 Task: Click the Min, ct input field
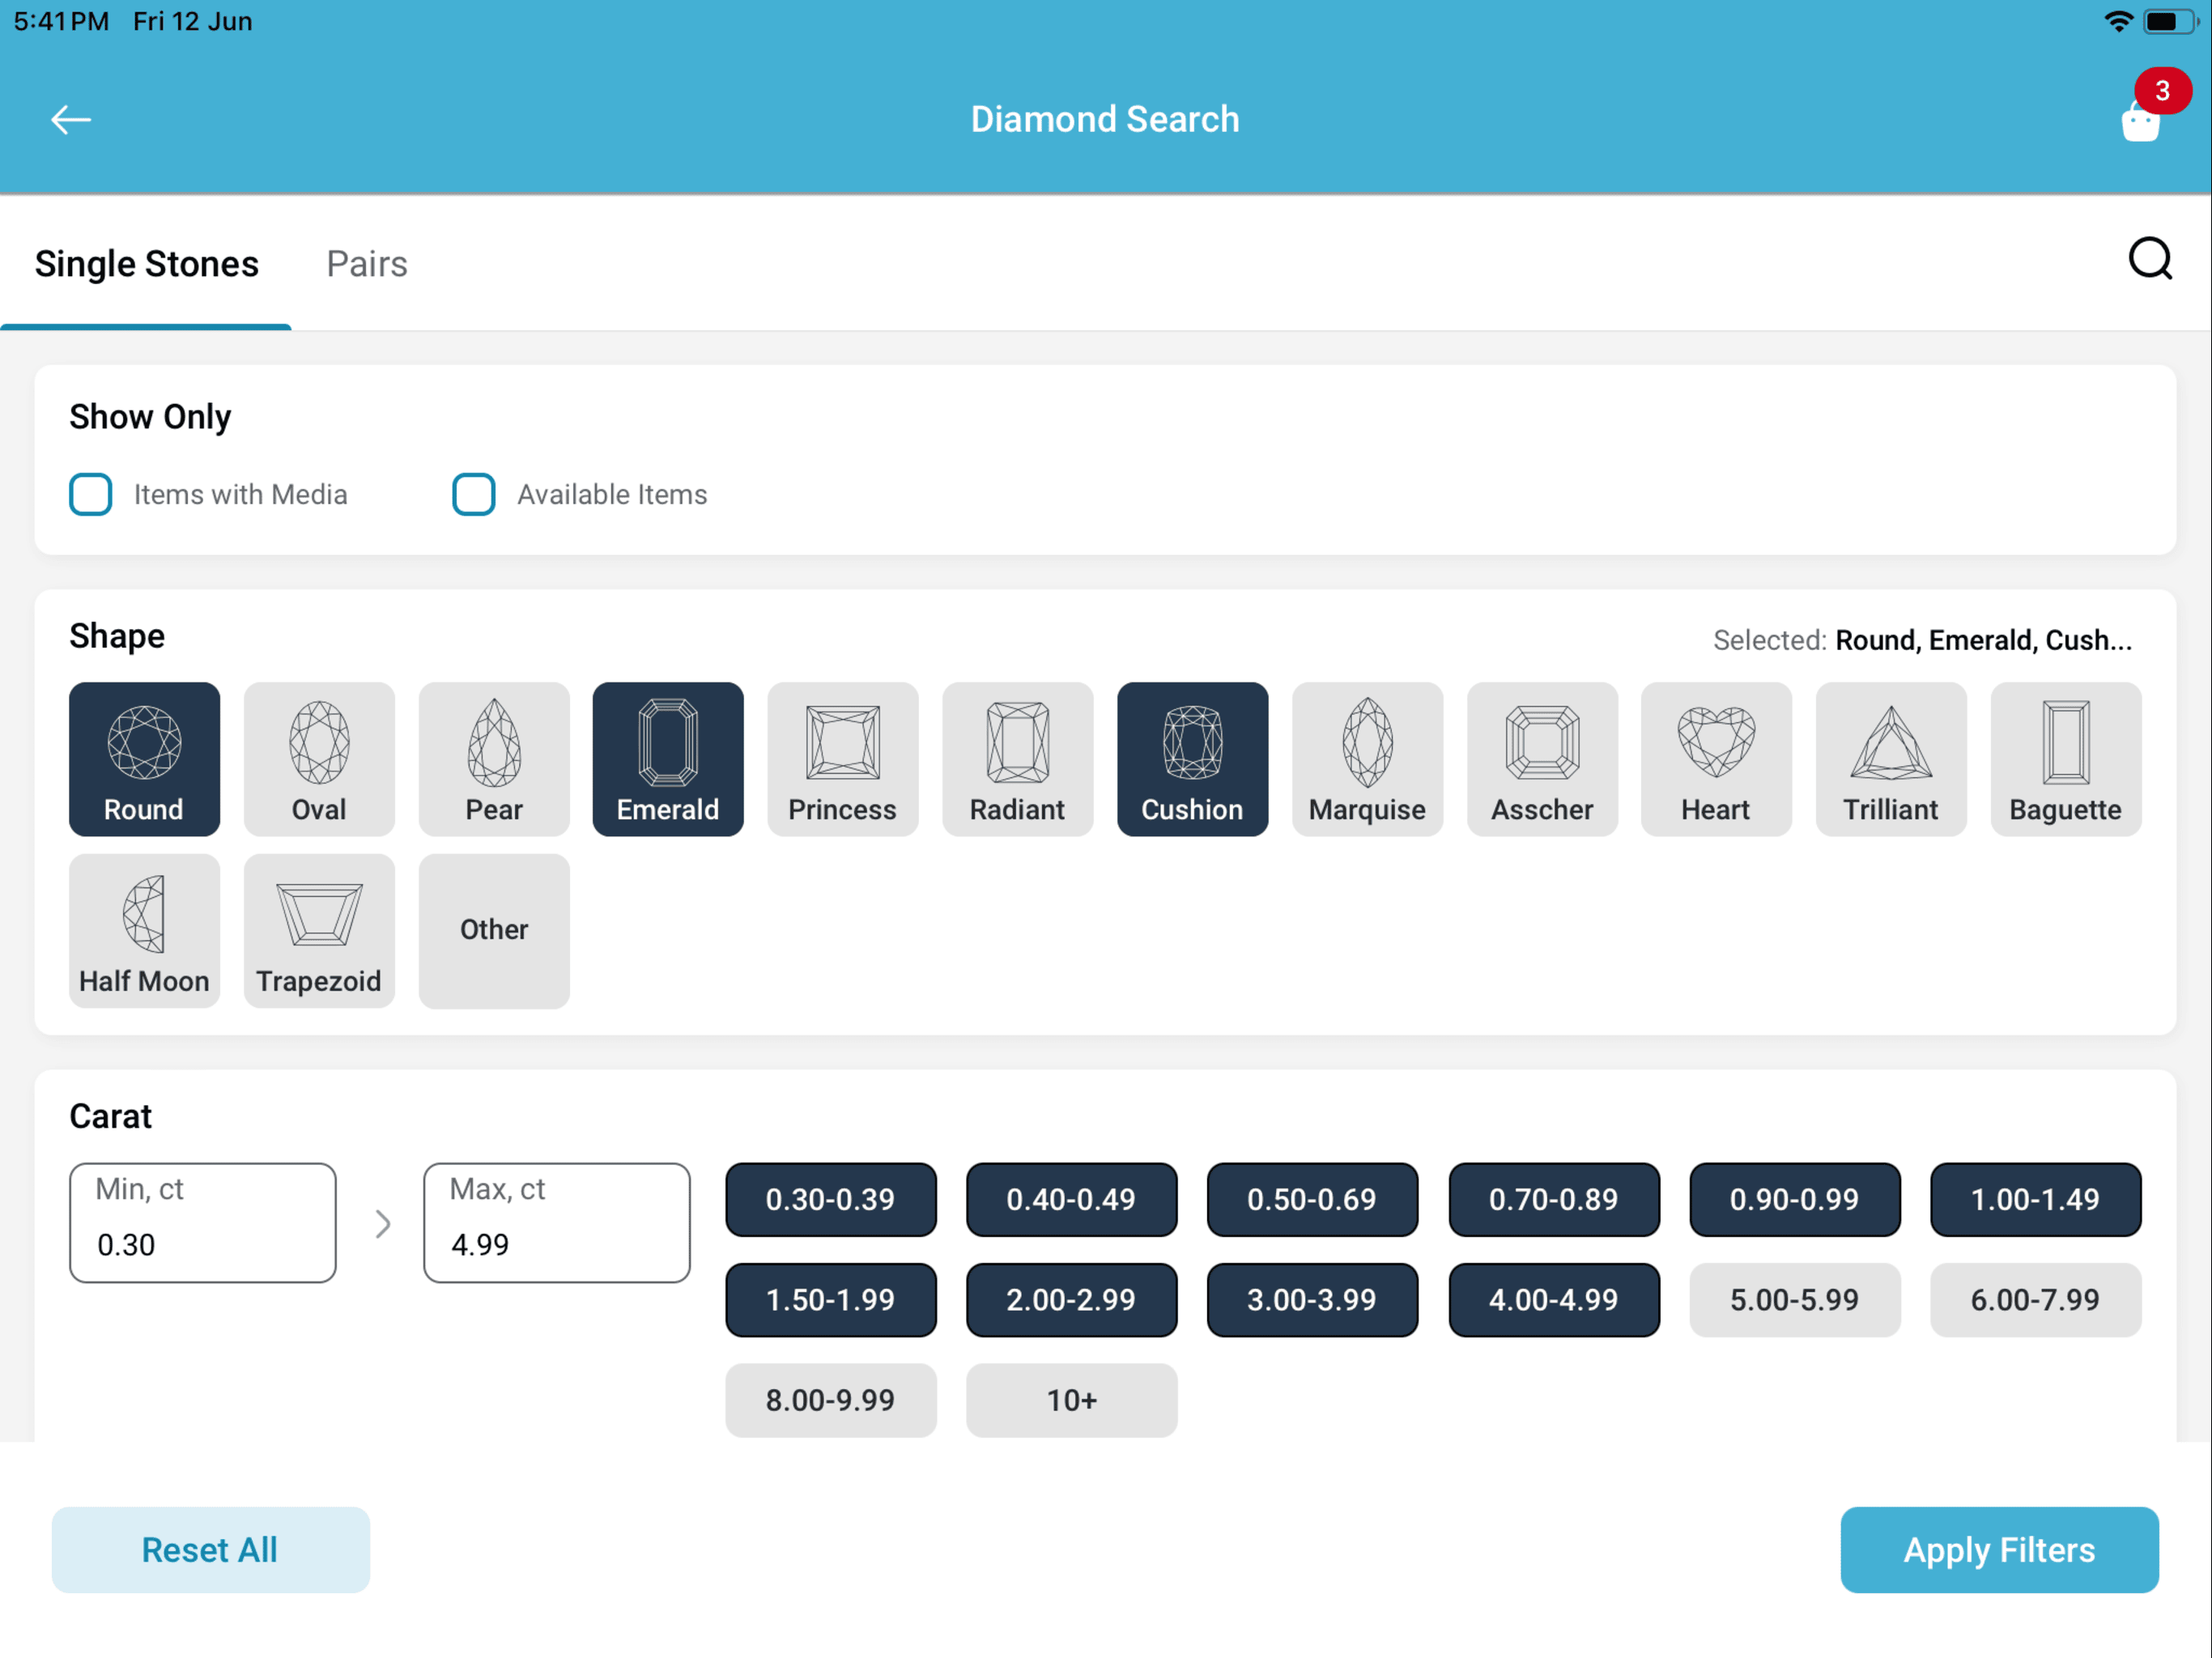[x=203, y=1222]
